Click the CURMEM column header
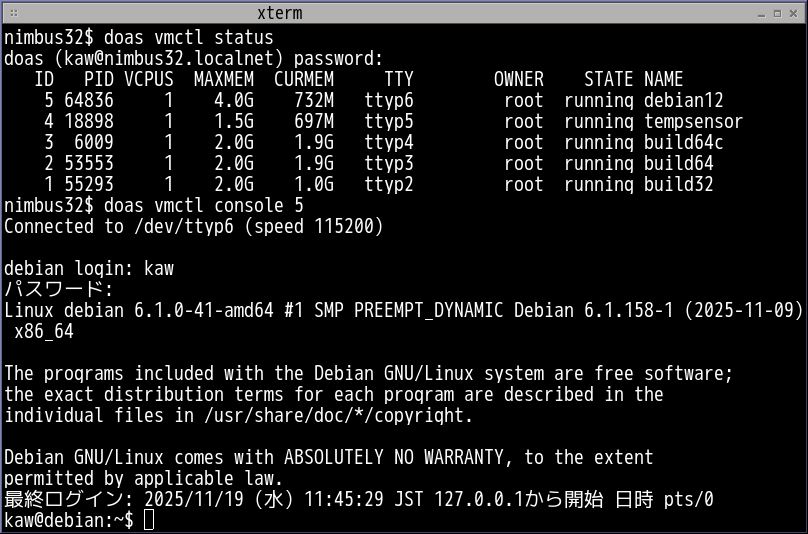Image resolution: width=808 pixels, height=534 pixels. 304,79
